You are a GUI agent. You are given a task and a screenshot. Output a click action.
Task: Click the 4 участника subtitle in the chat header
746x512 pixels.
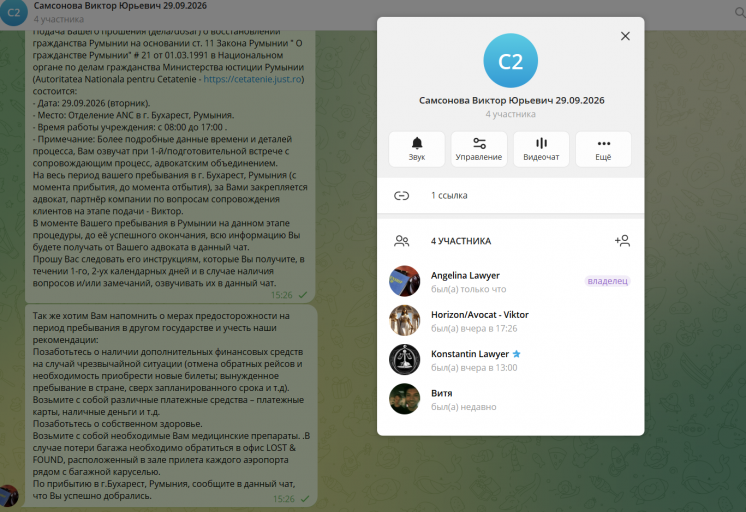pyautogui.click(x=59, y=20)
